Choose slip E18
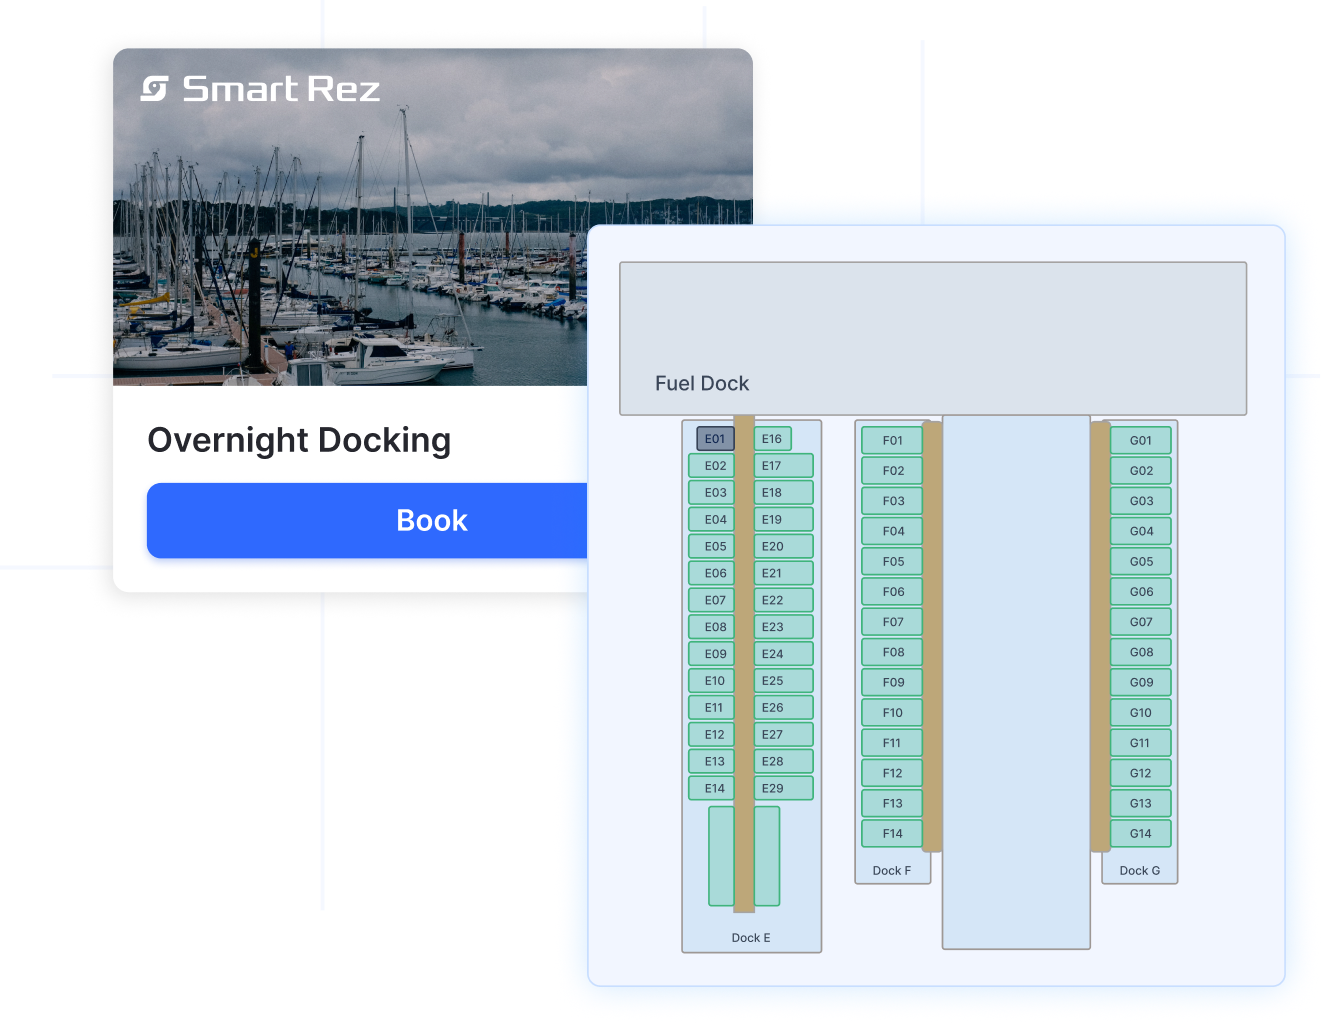Image resolution: width=1330 pixels, height=1023 pixels. (783, 493)
